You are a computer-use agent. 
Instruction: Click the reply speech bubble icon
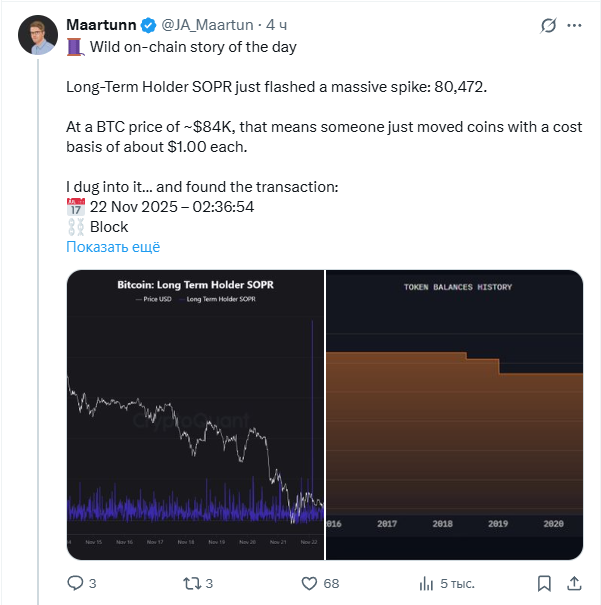tap(75, 583)
